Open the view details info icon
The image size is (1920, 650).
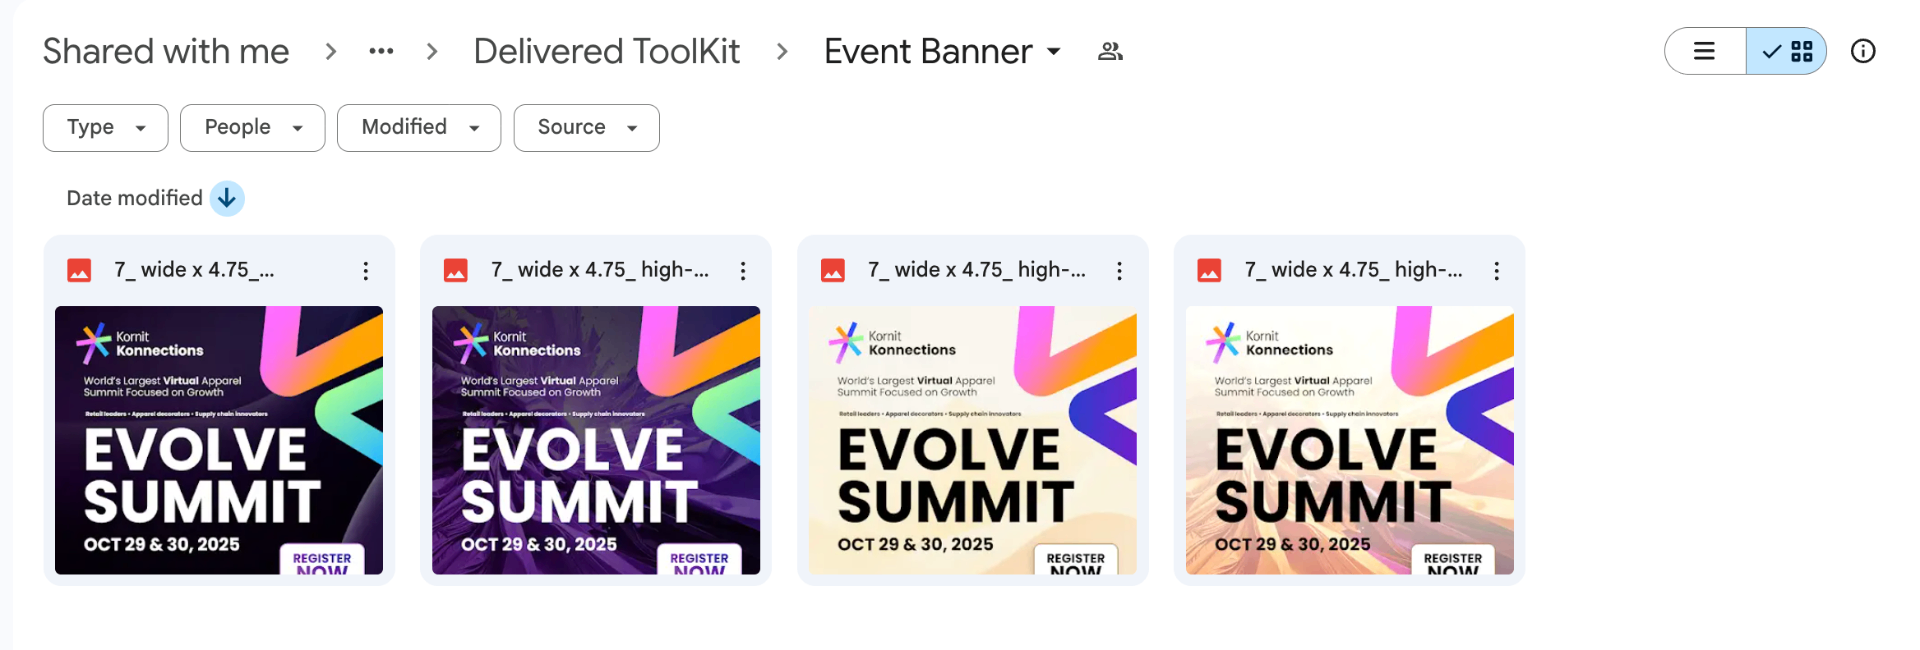[1862, 51]
